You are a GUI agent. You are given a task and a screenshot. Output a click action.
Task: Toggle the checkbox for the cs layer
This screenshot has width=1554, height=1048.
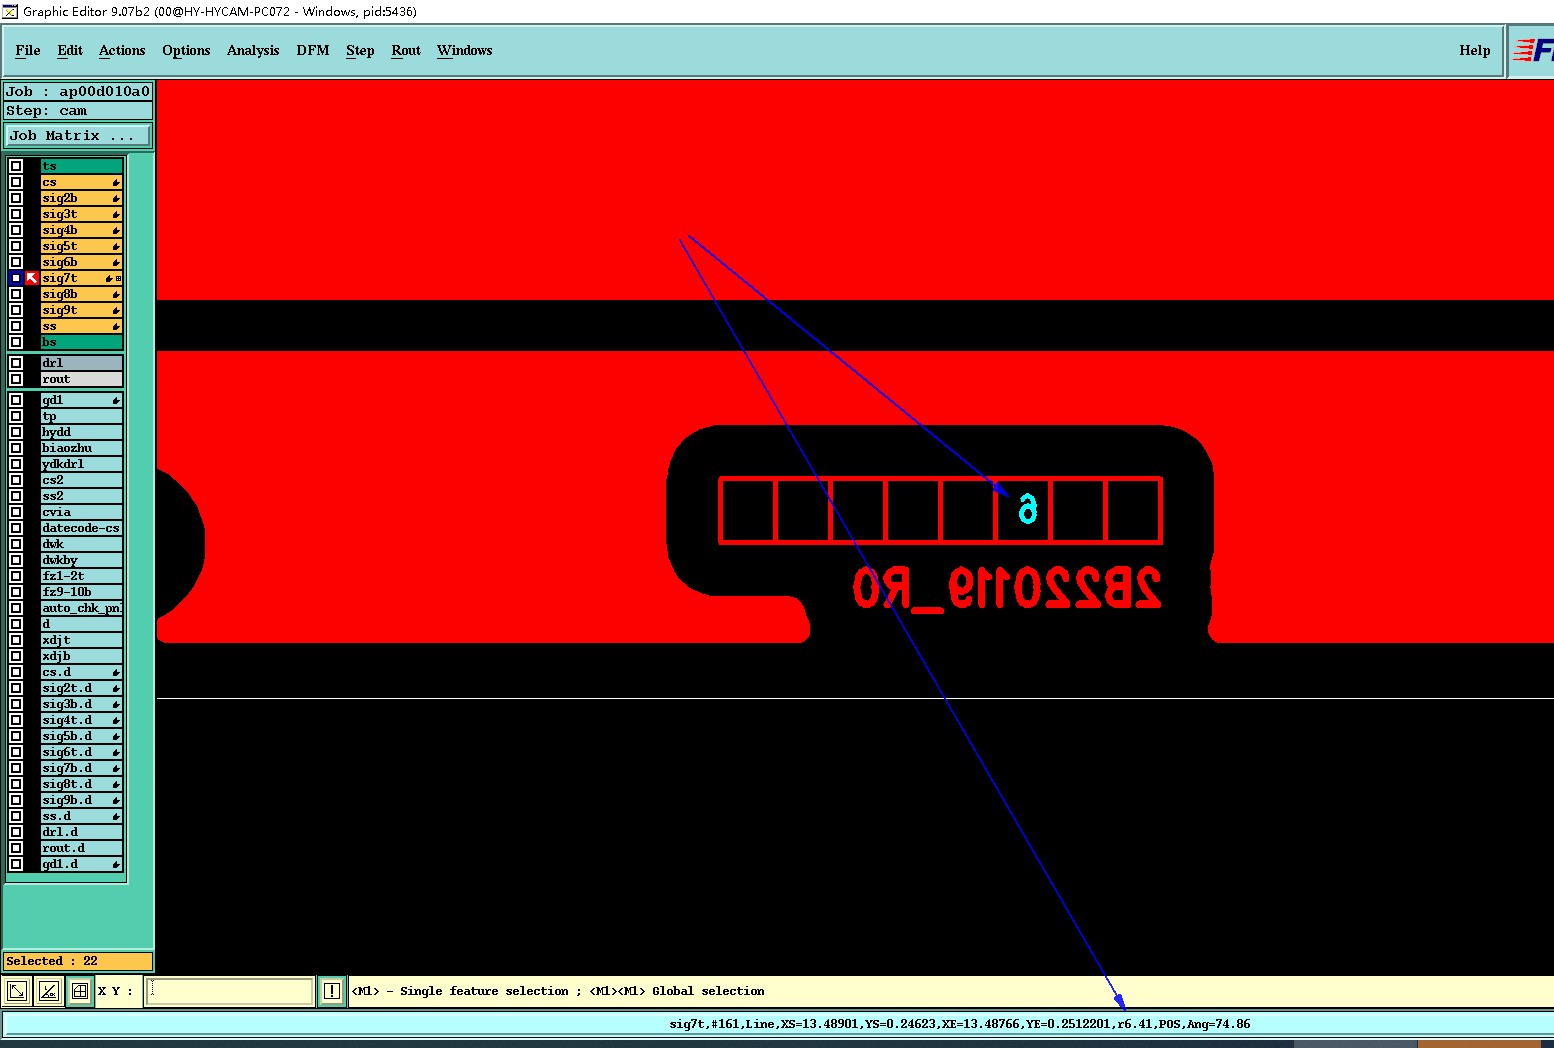(x=16, y=182)
